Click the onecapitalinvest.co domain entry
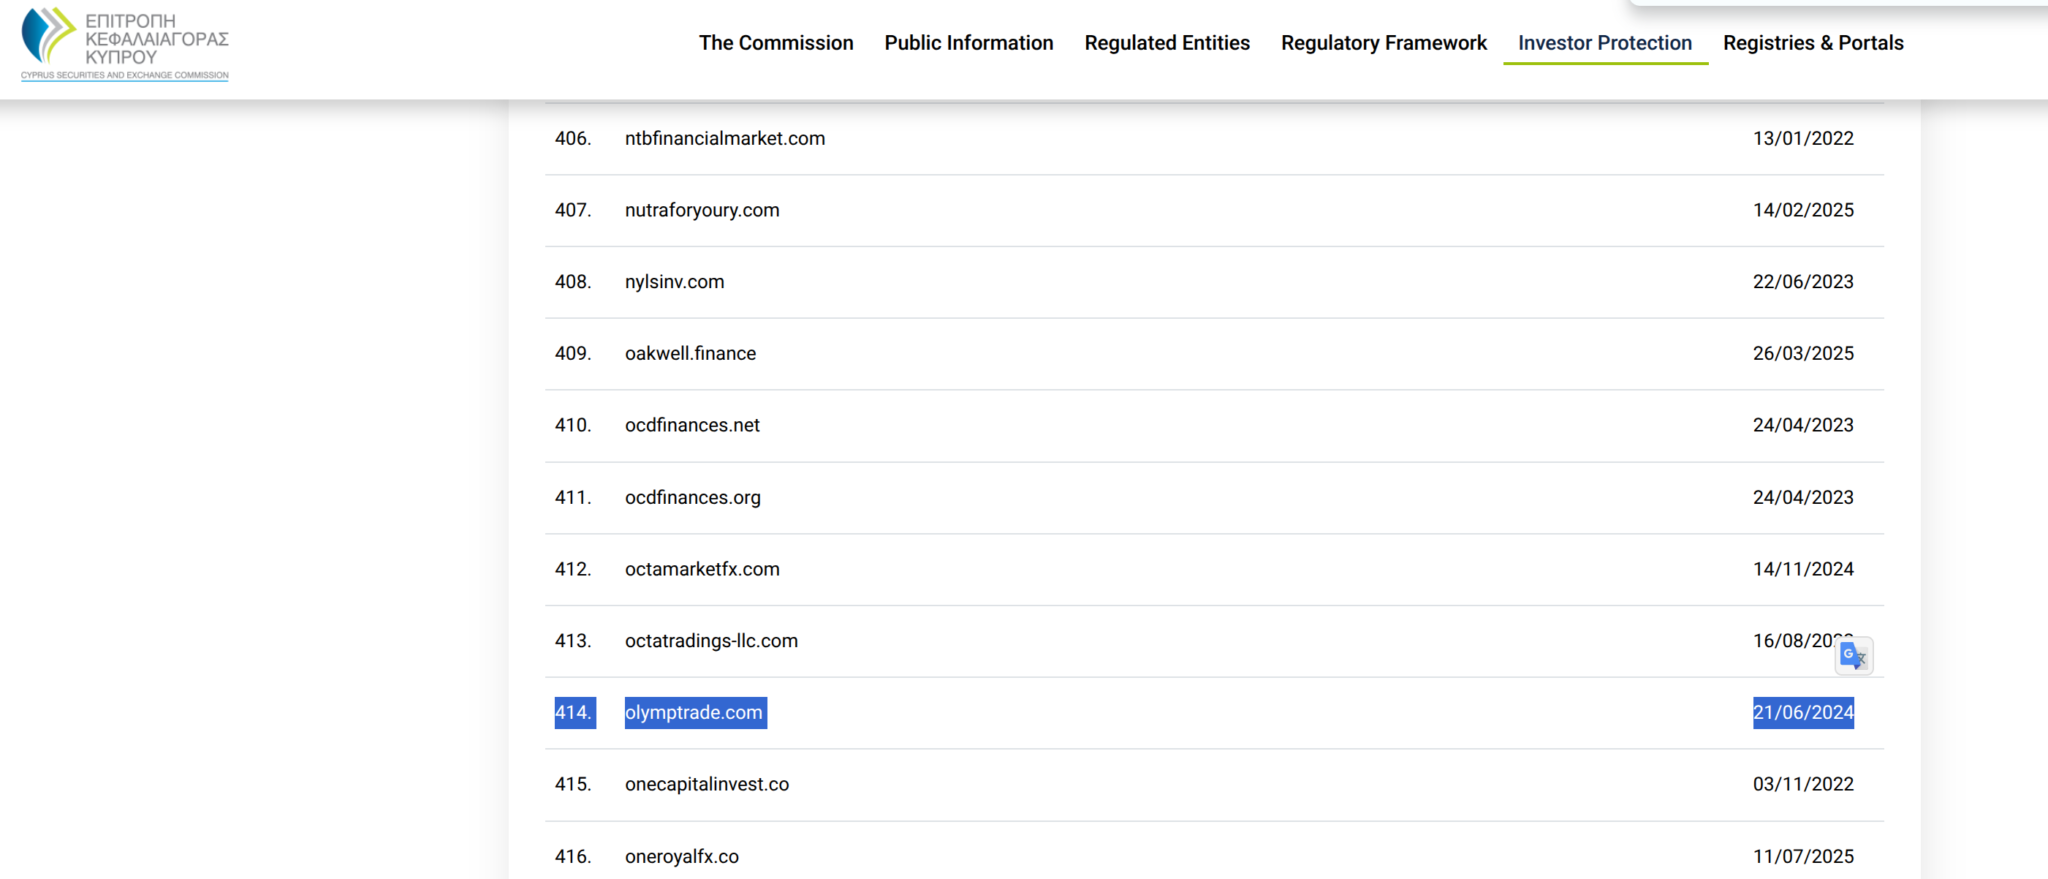 click(706, 785)
